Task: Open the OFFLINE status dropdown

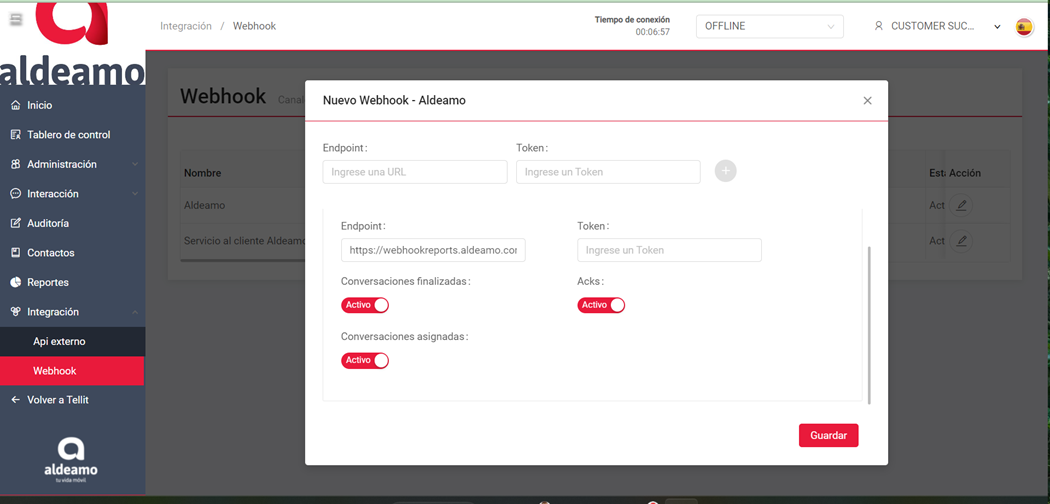Action: pos(769,26)
